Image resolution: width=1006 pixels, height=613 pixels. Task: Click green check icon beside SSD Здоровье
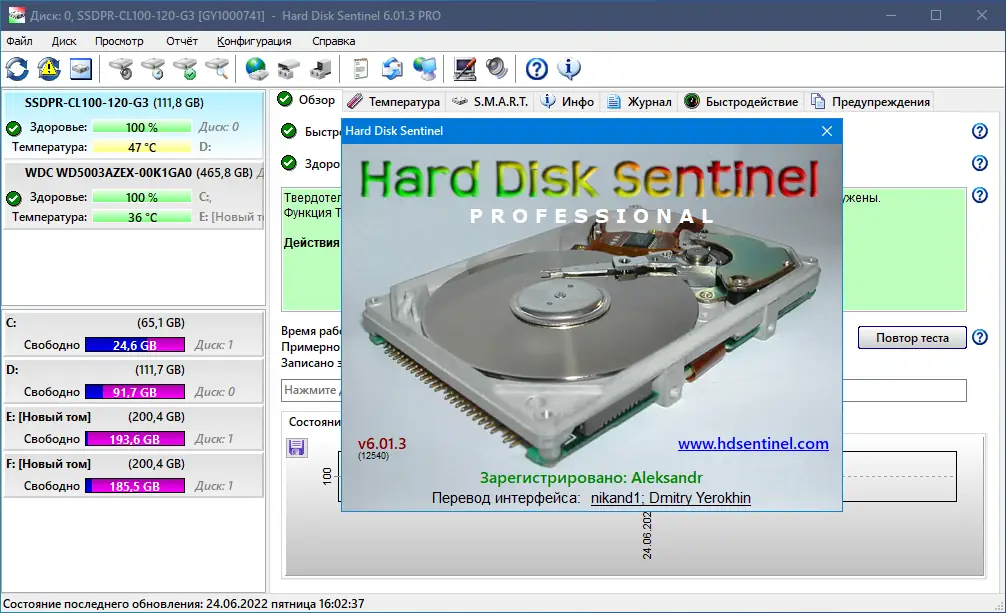pyautogui.click(x=14, y=128)
